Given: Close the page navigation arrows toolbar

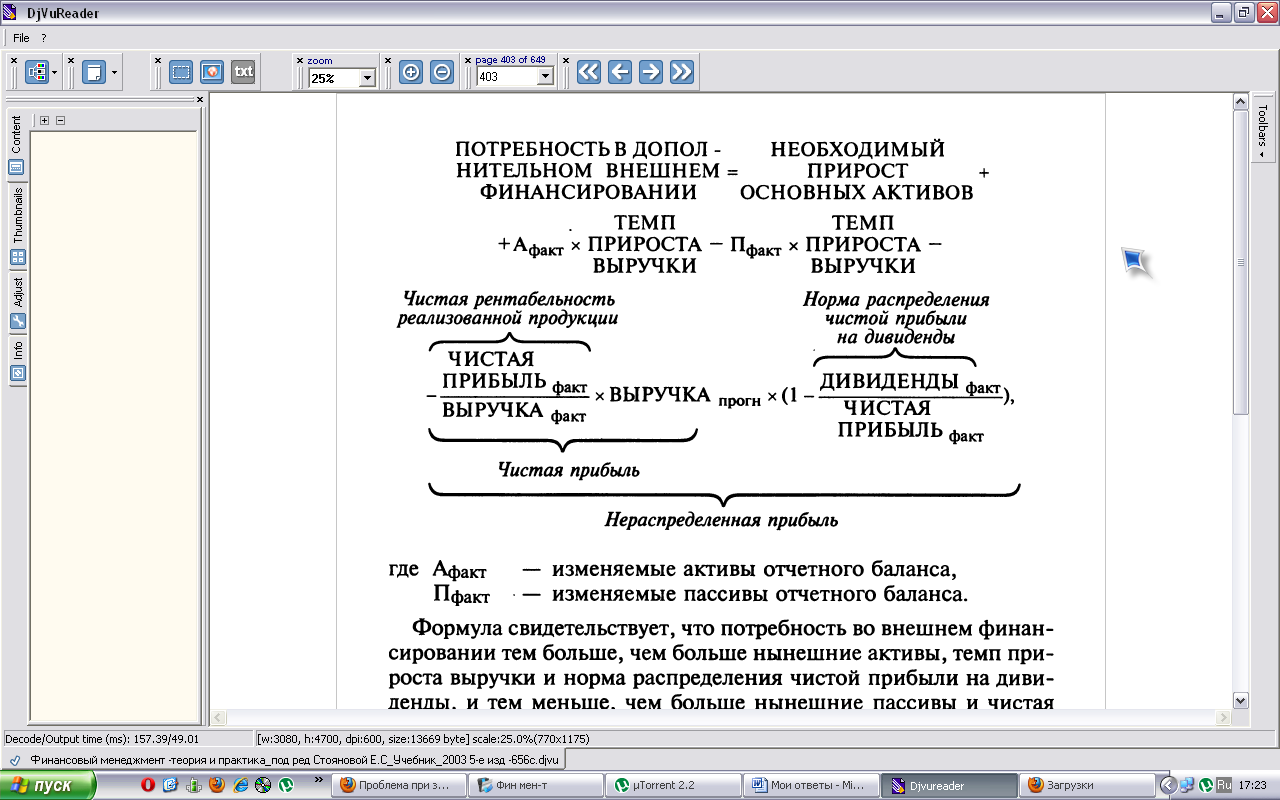Looking at the screenshot, I should [x=567, y=60].
